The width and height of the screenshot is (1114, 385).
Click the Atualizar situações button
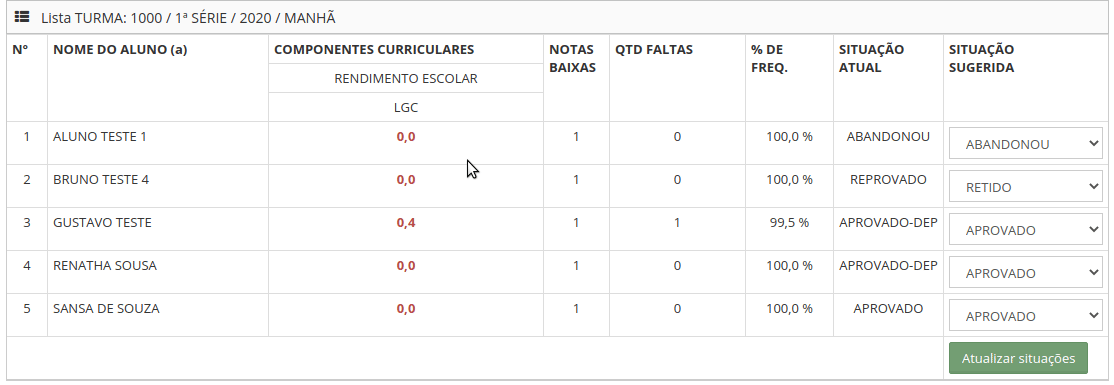pos(1018,359)
